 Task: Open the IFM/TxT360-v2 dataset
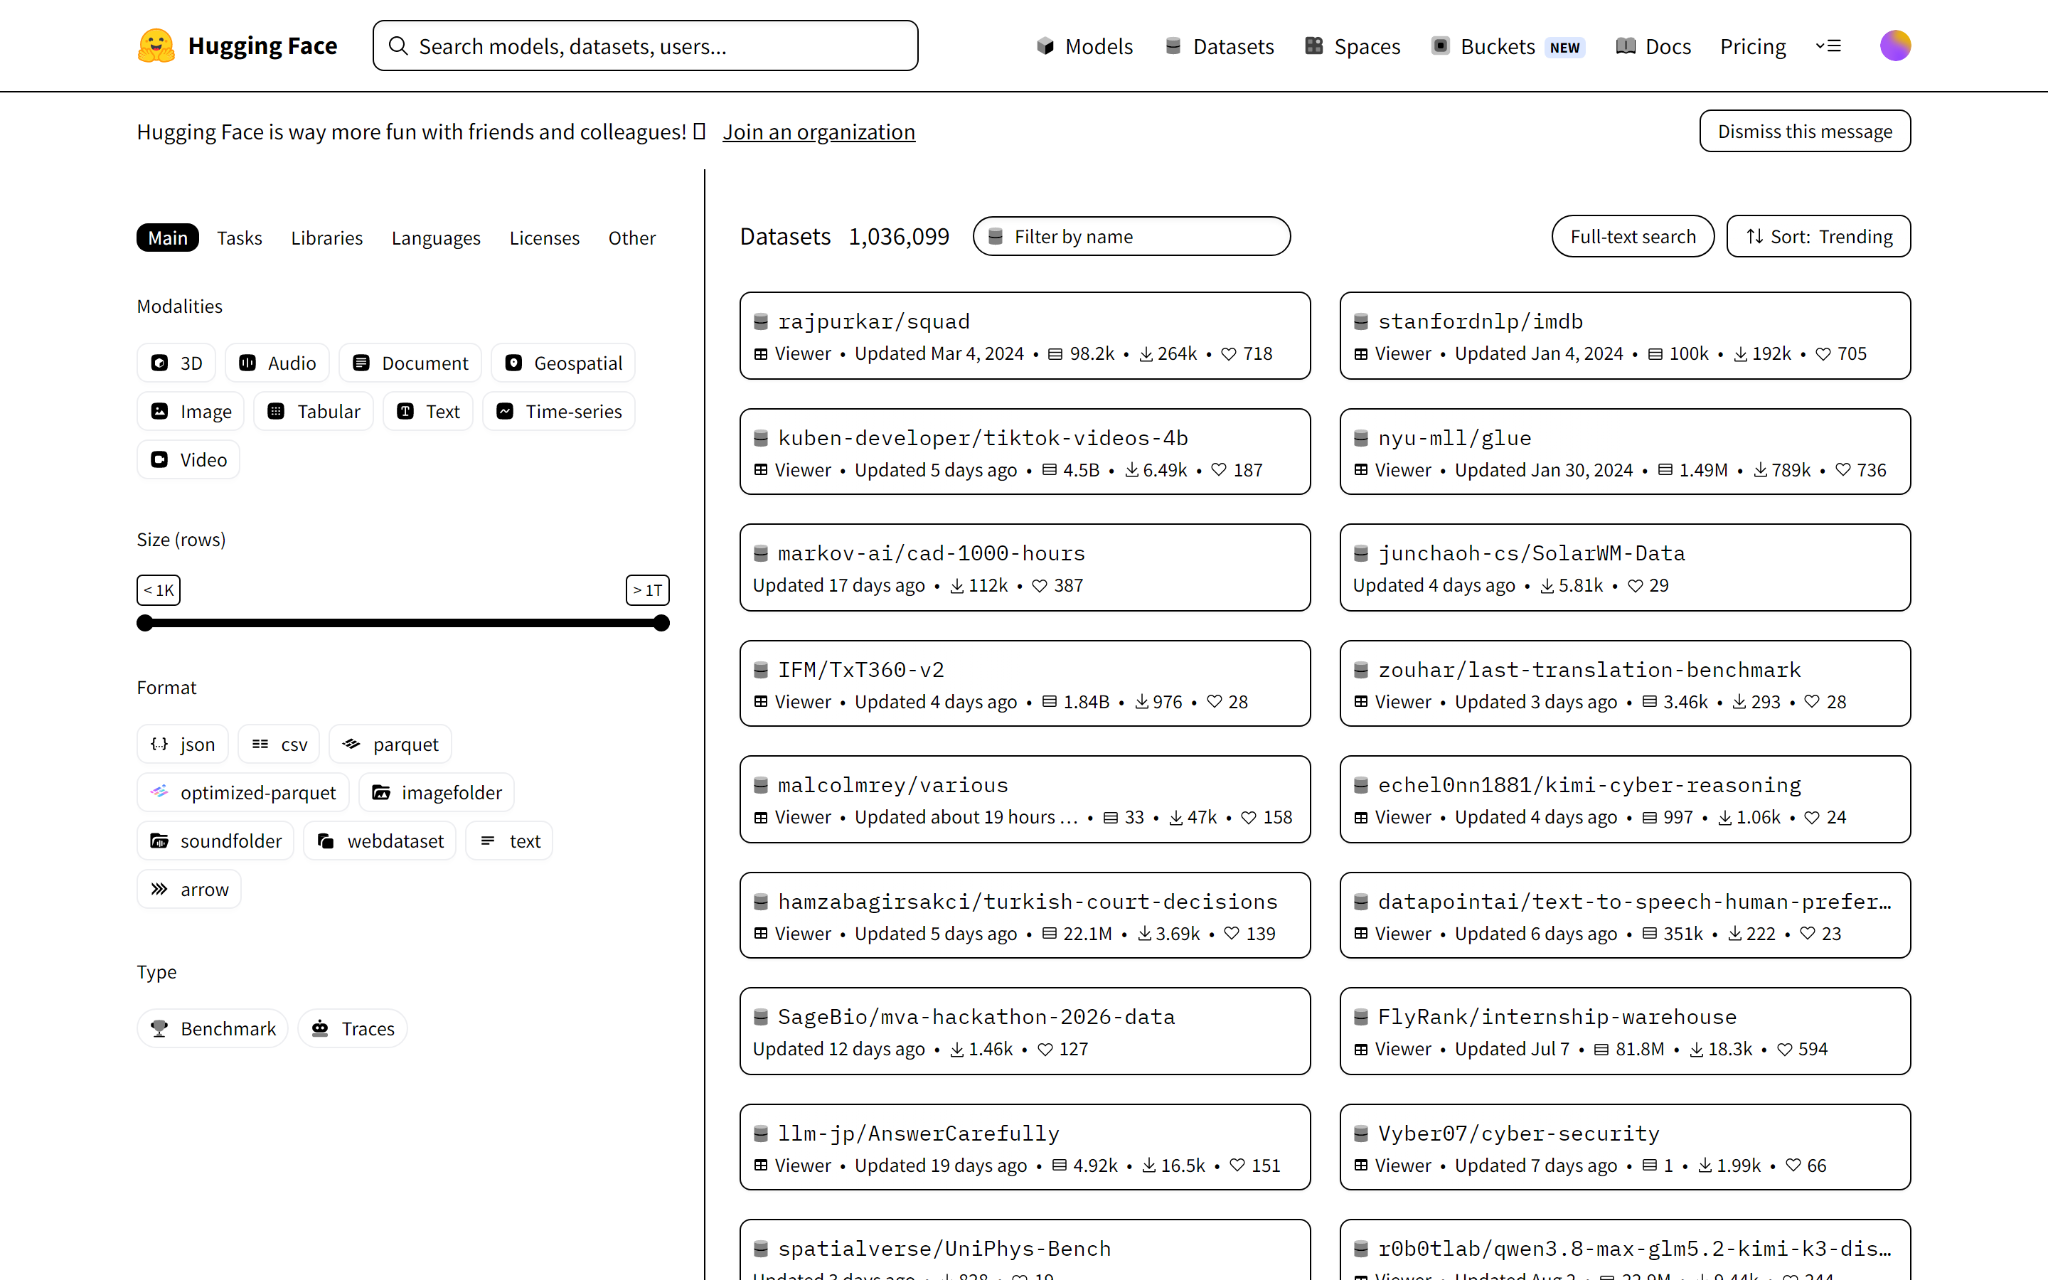click(x=1025, y=684)
